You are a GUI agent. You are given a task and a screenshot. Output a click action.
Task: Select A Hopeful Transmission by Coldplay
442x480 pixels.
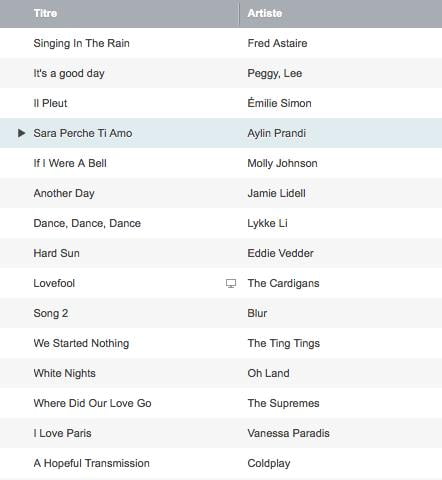pyautogui.click(x=221, y=463)
